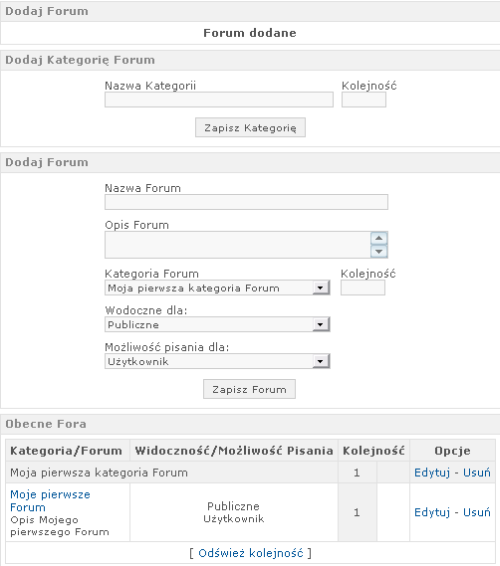Focus the Nazwa Kategorii input field
Viewport: 500px width, 566px height.
tap(219, 100)
